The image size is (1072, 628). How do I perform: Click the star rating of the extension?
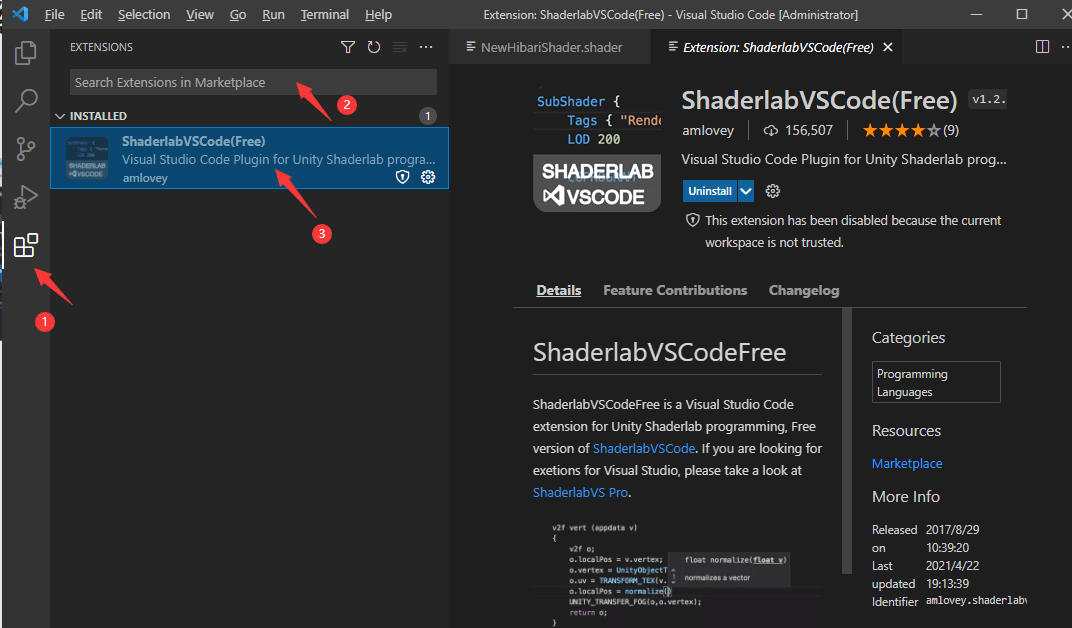tap(901, 131)
